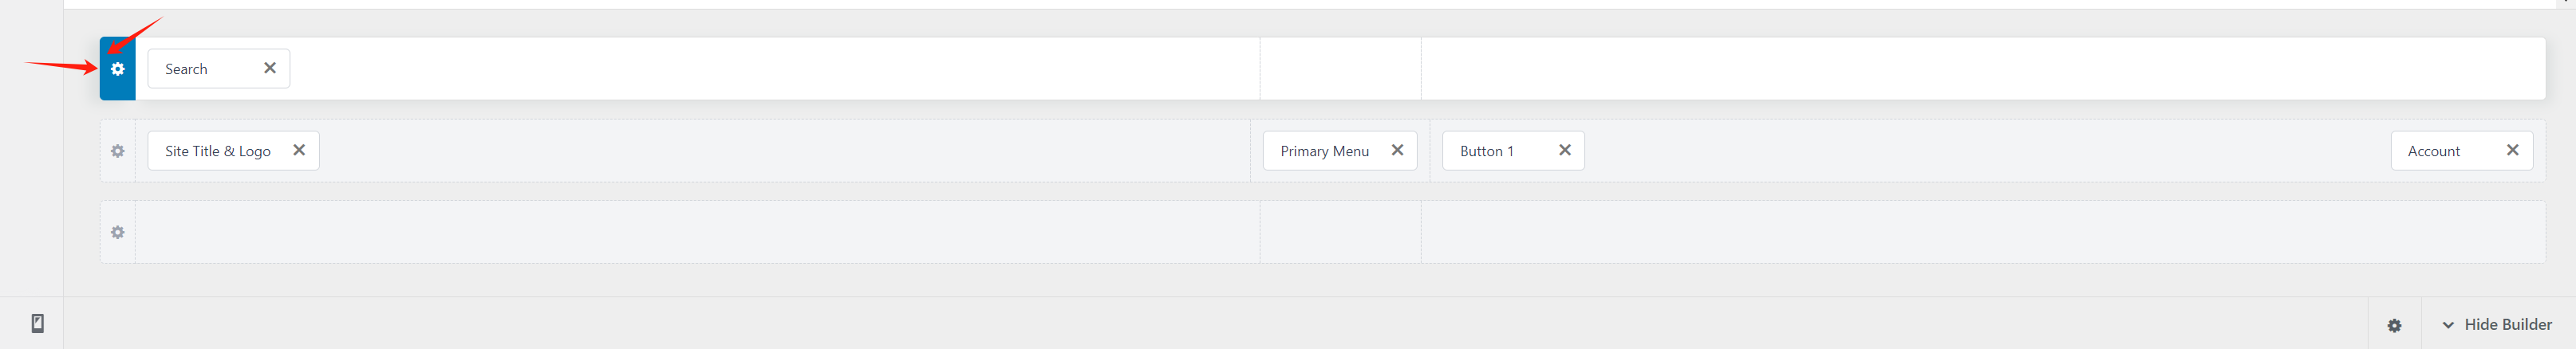
Task: Open the bottom row settings gear
Action: click(118, 232)
